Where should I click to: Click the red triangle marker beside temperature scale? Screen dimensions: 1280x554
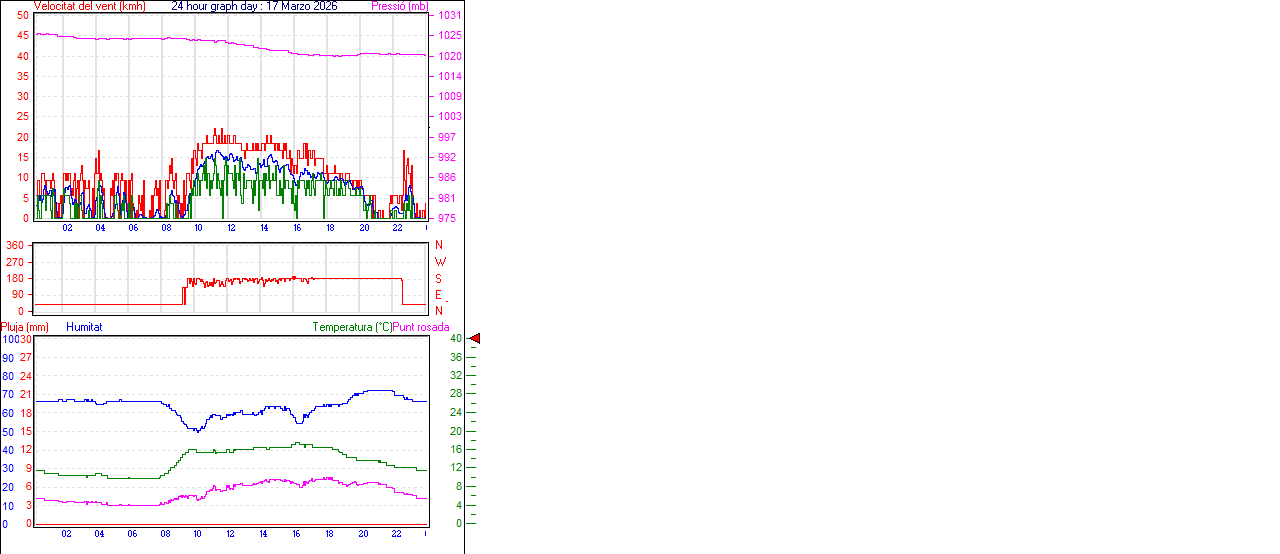475,339
